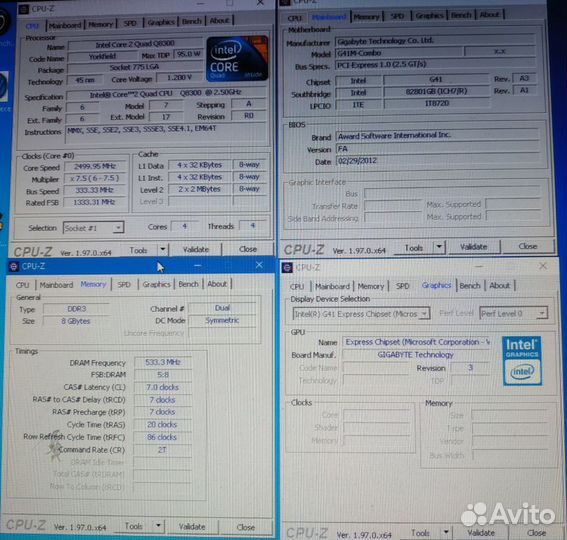This screenshot has height=540, width=567.
Task: Close the Memory window with the X
Action: click(259, 265)
